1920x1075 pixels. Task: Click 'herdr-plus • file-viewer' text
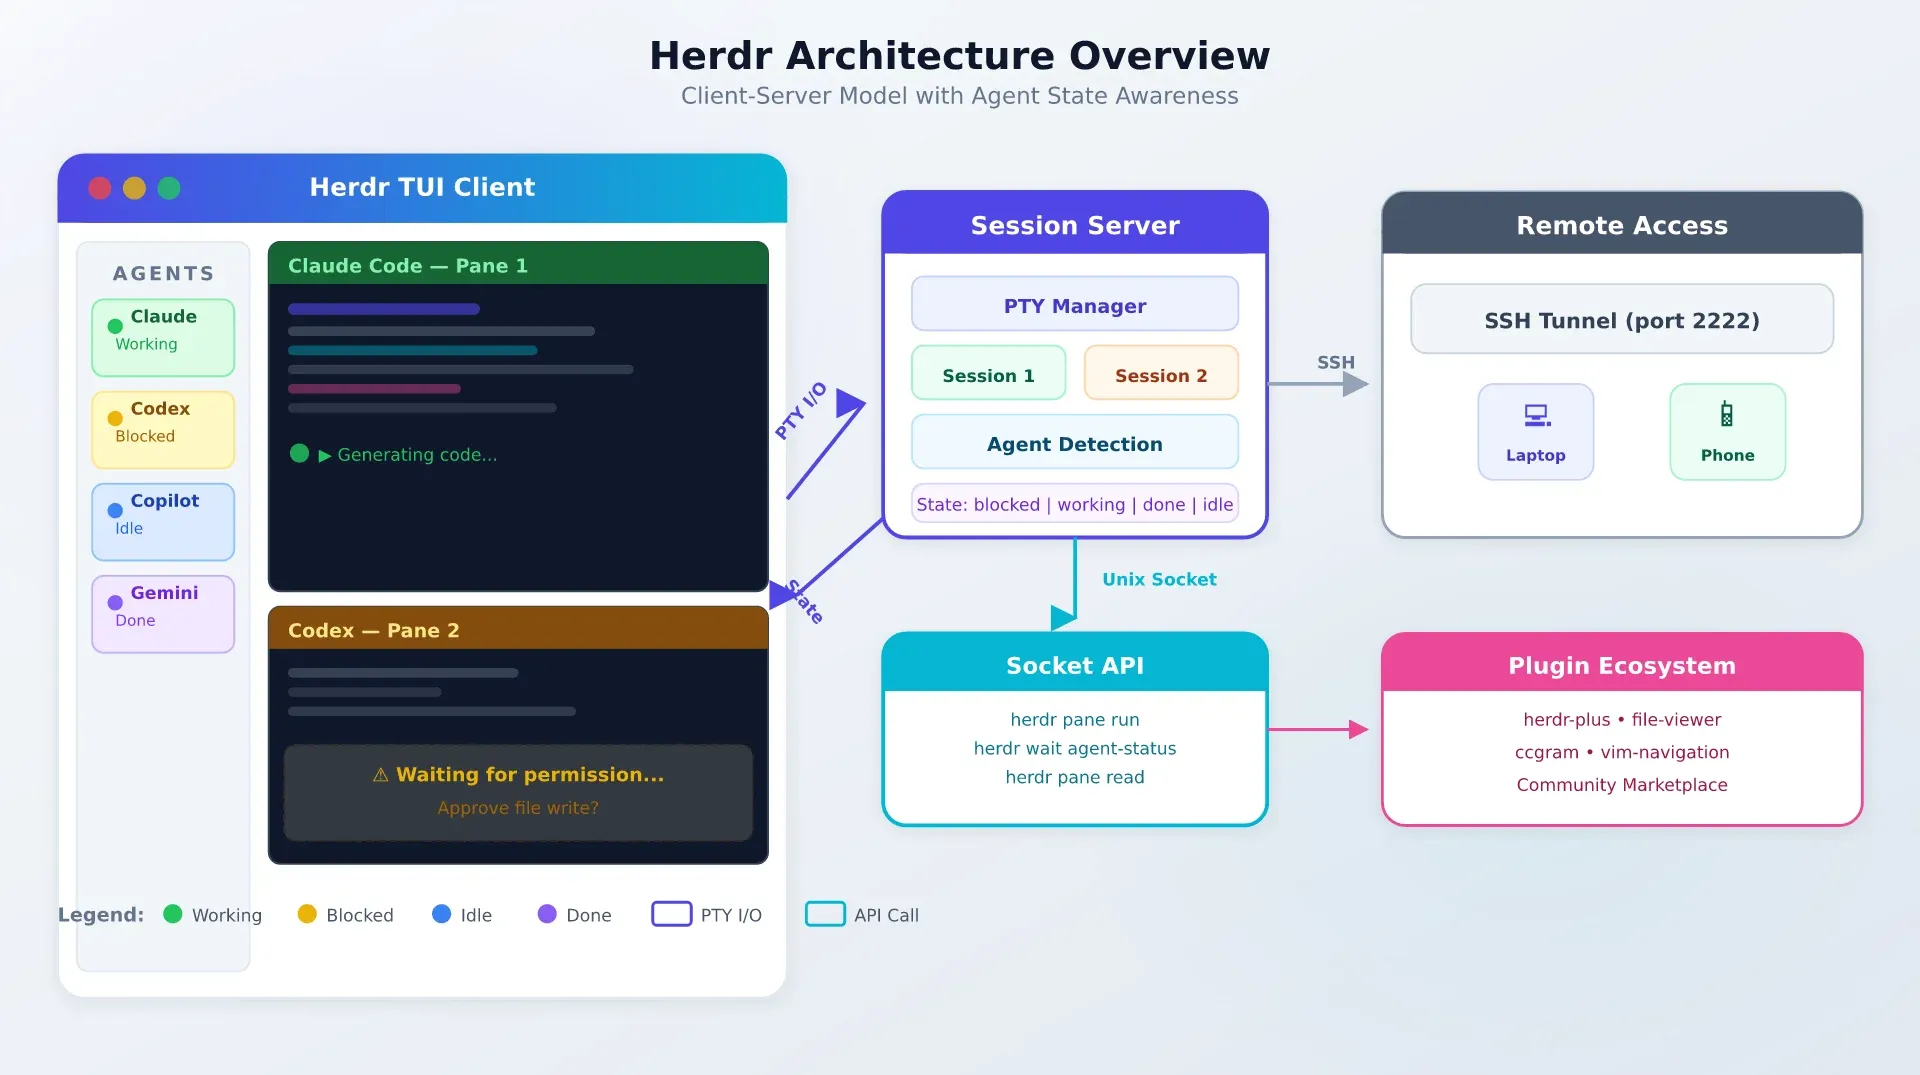pyautogui.click(x=1622, y=719)
